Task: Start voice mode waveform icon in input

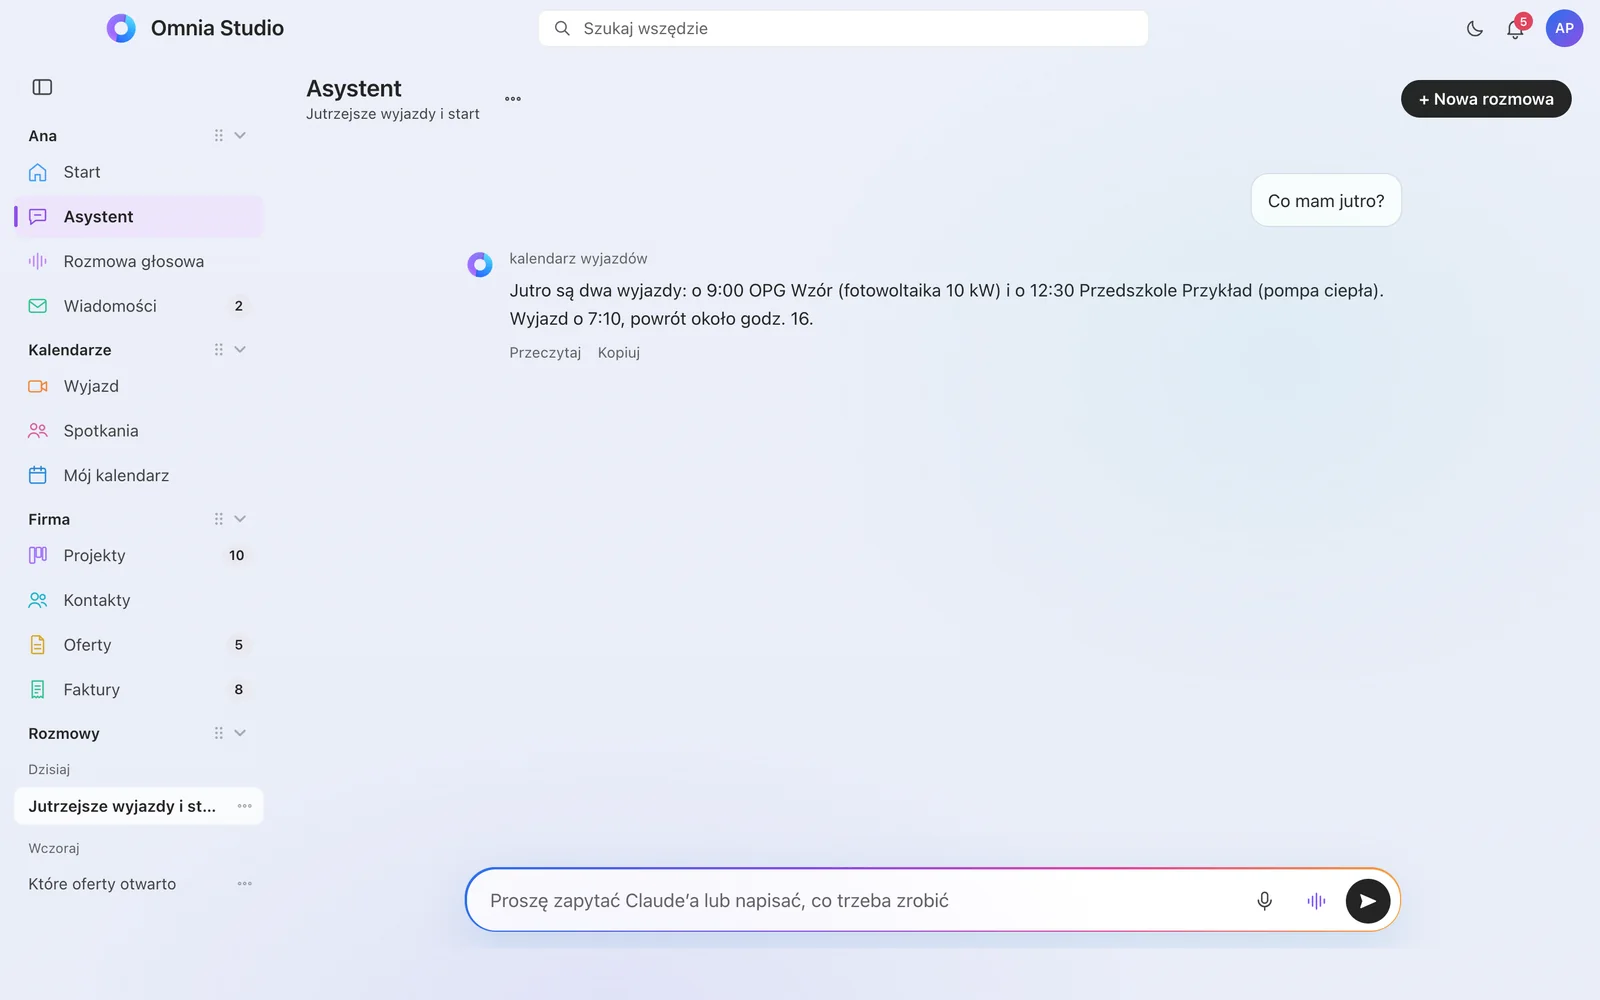Action: point(1316,901)
